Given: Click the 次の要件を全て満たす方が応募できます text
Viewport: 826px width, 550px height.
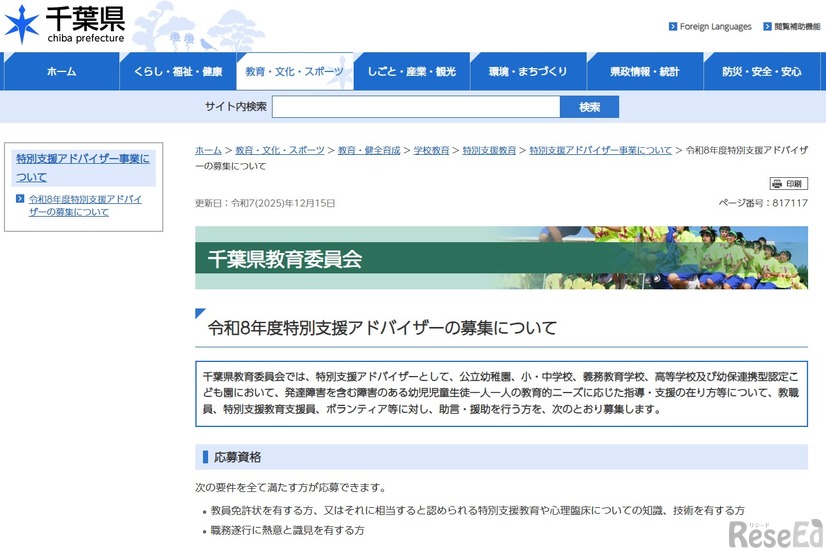Looking at the screenshot, I should click(x=291, y=487).
